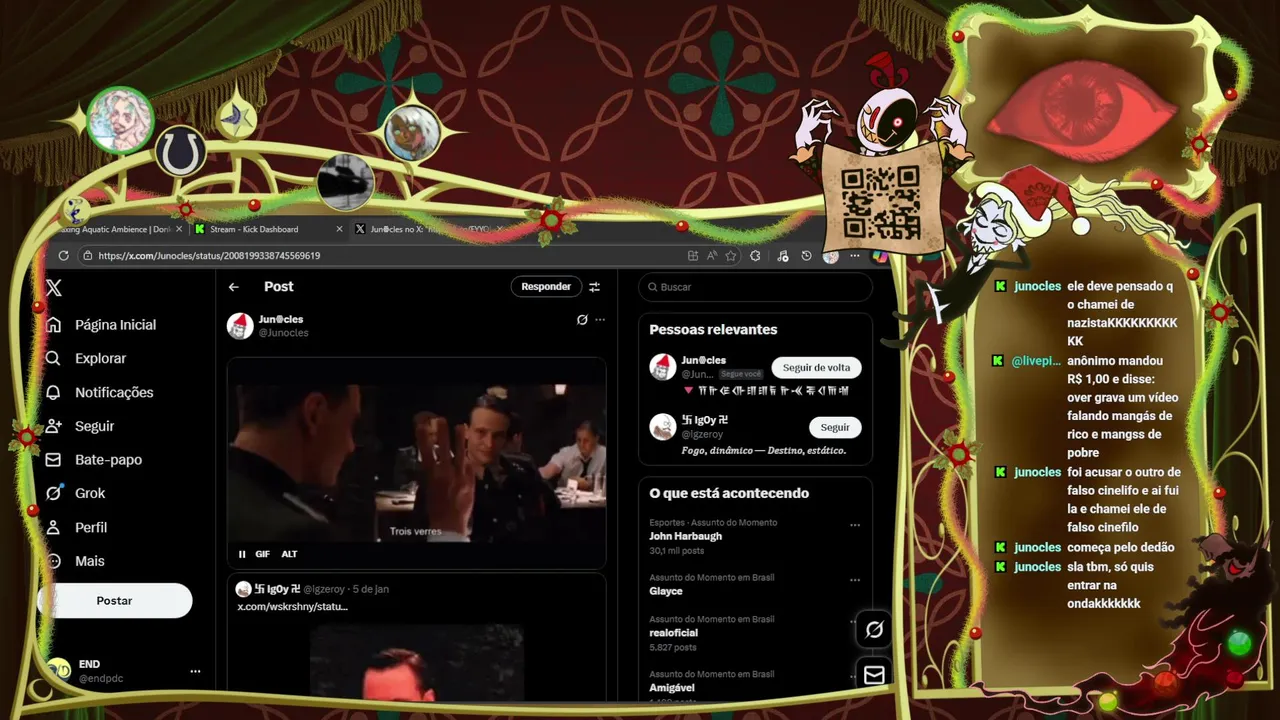1280x720 pixels.
Task: Open browser media control music icon
Action: [x=782, y=256]
